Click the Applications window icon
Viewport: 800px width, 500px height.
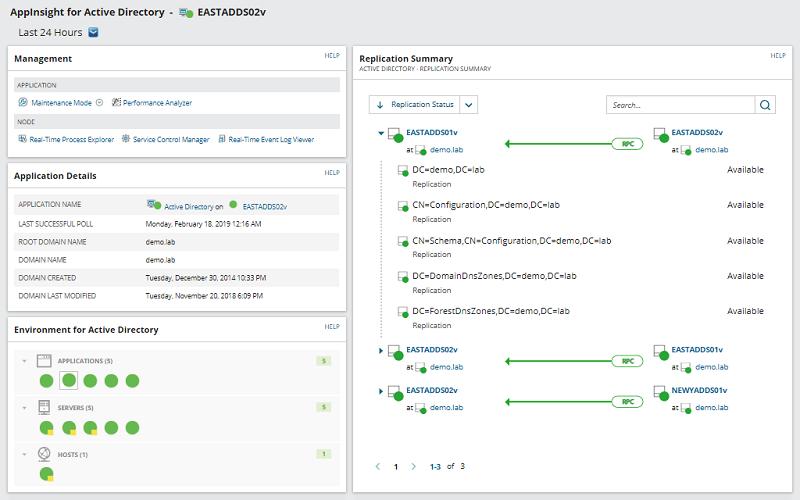[44, 361]
